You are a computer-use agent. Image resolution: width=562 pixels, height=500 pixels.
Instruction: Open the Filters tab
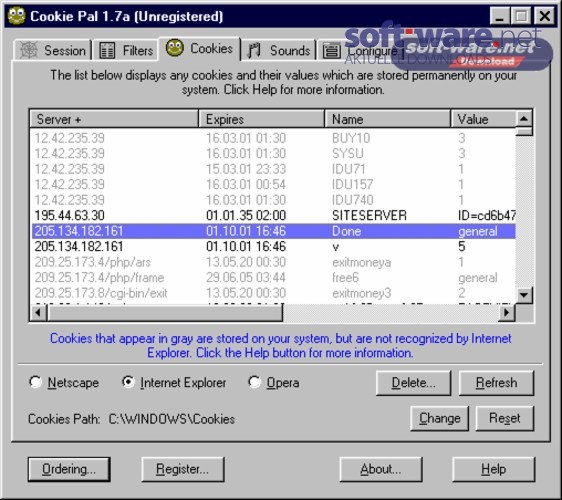click(126, 50)
